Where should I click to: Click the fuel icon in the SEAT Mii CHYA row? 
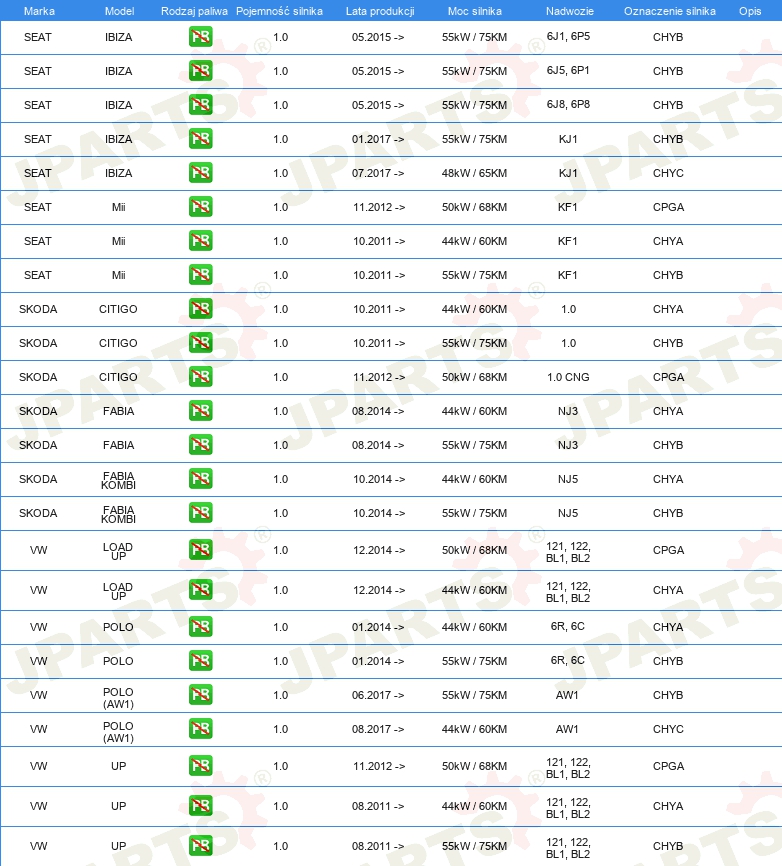[x=200, y=241]
